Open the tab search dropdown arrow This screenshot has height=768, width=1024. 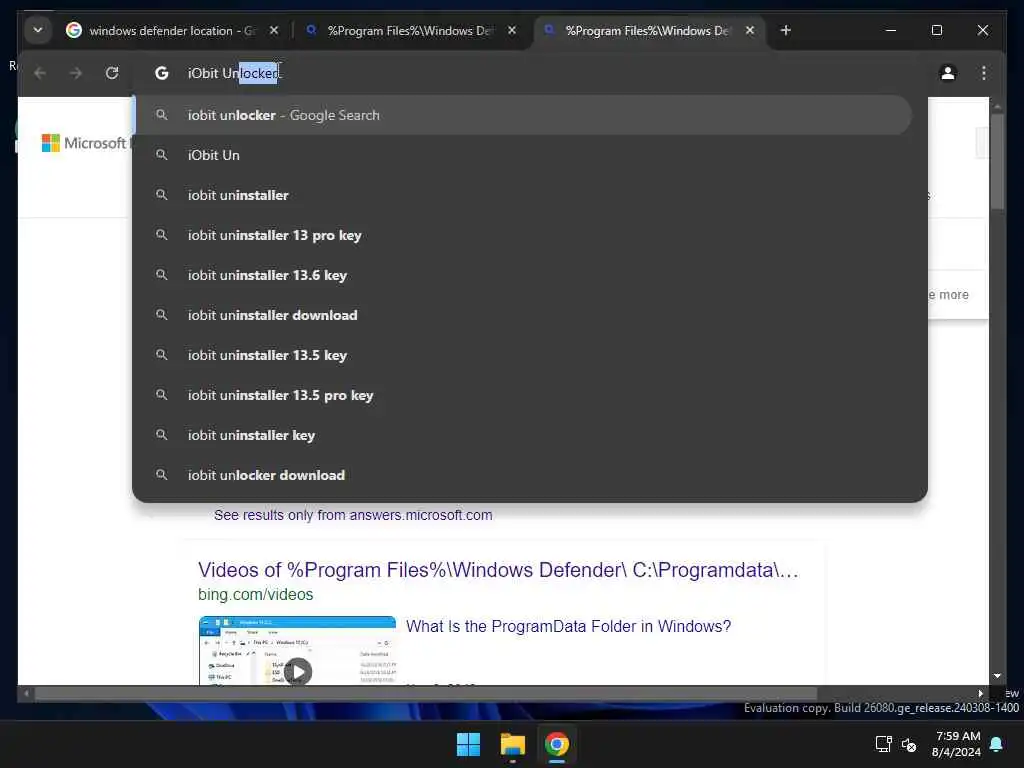tap(38, 30)
